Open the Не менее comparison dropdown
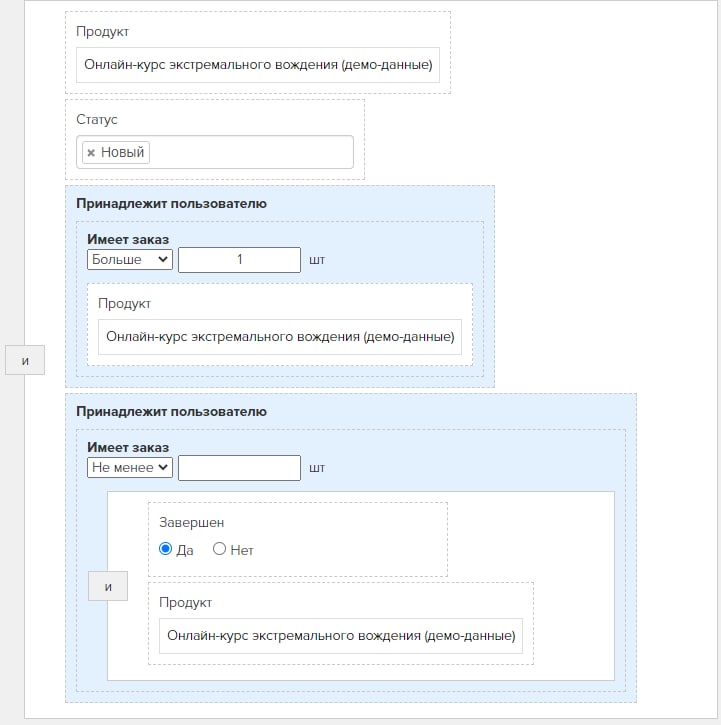 point(130,467)
